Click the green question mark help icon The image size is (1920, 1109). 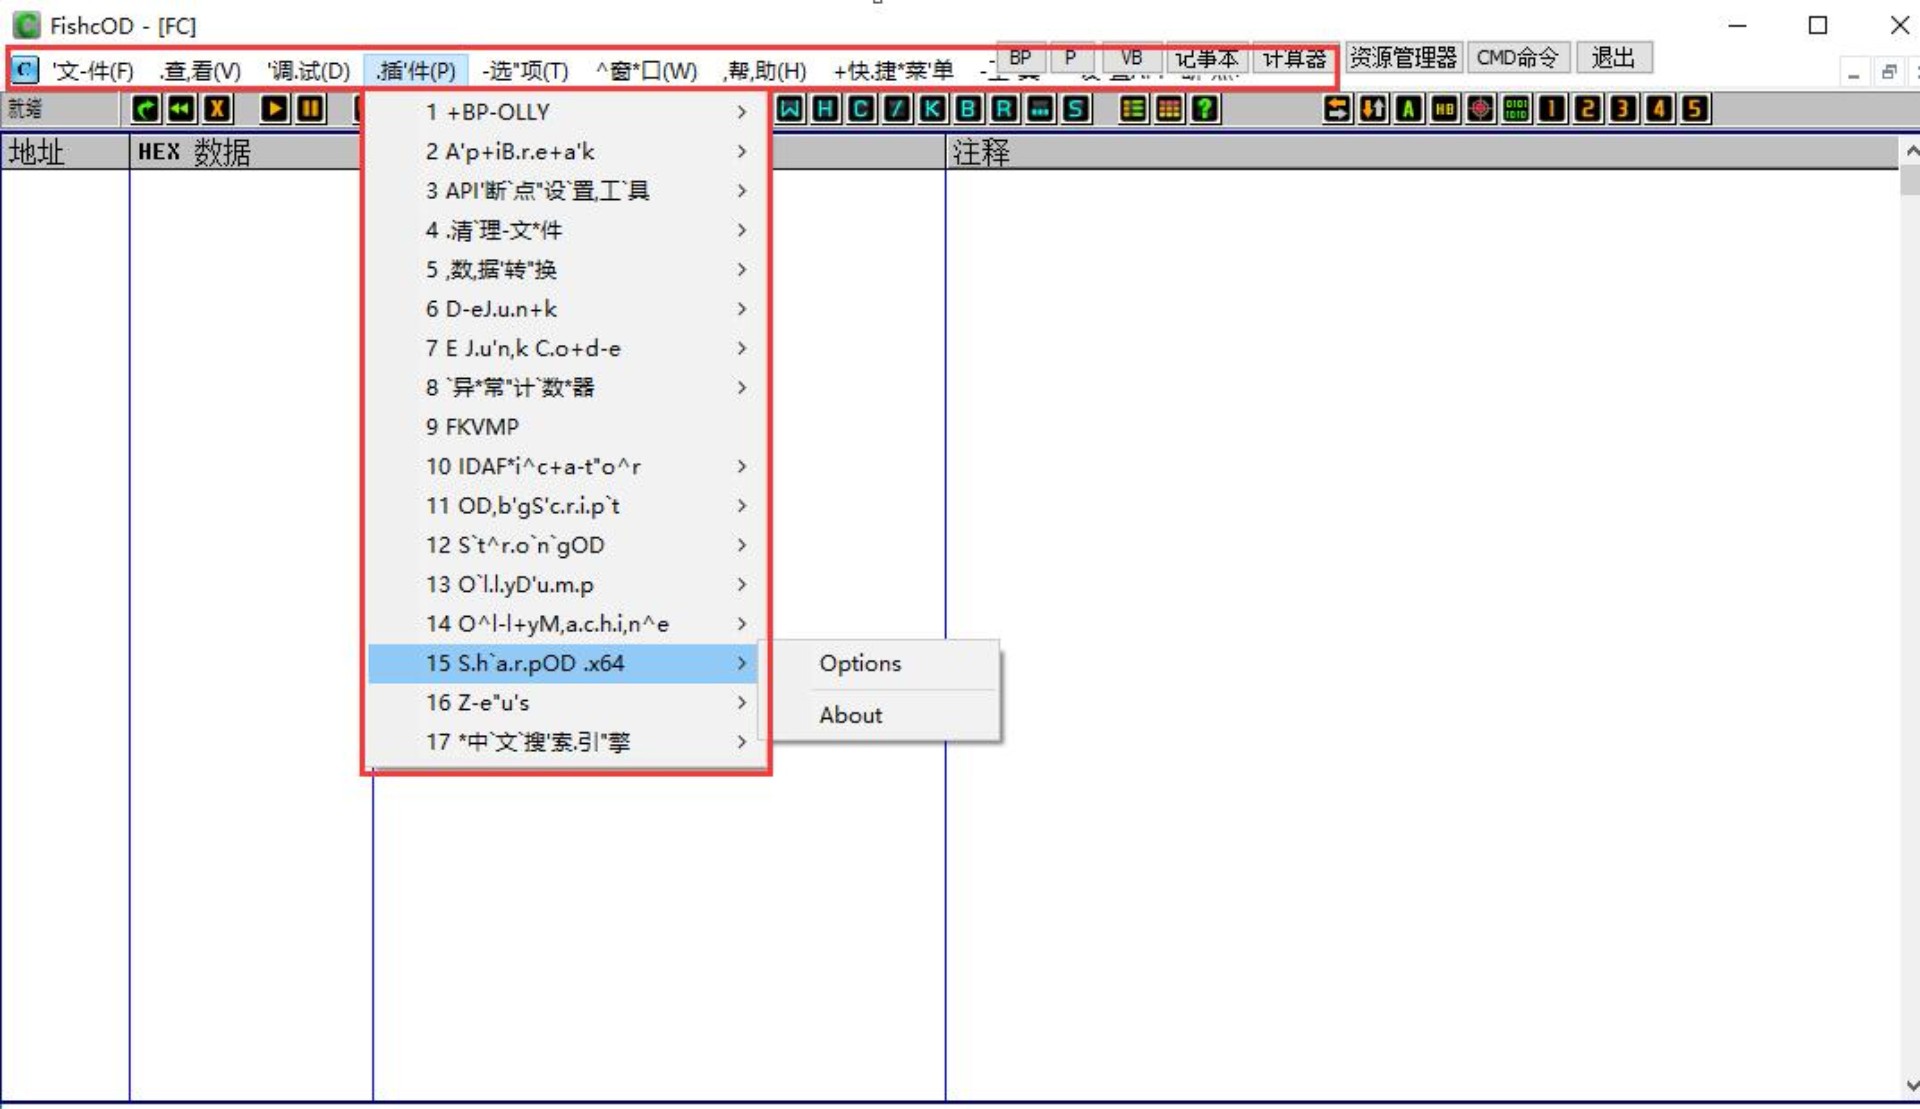click(x=1205, y=109)
